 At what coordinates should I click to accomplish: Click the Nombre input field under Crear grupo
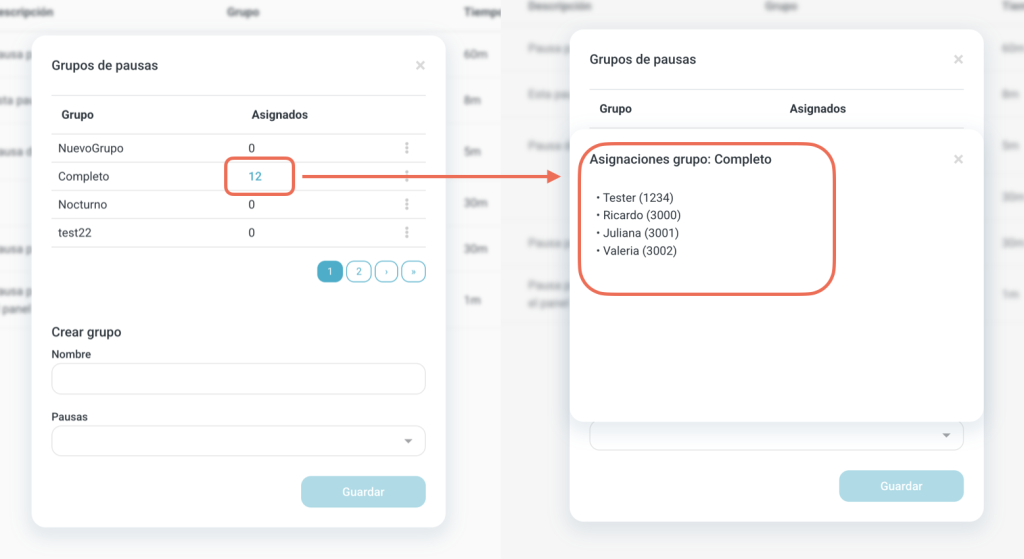[x=238, y=379]
